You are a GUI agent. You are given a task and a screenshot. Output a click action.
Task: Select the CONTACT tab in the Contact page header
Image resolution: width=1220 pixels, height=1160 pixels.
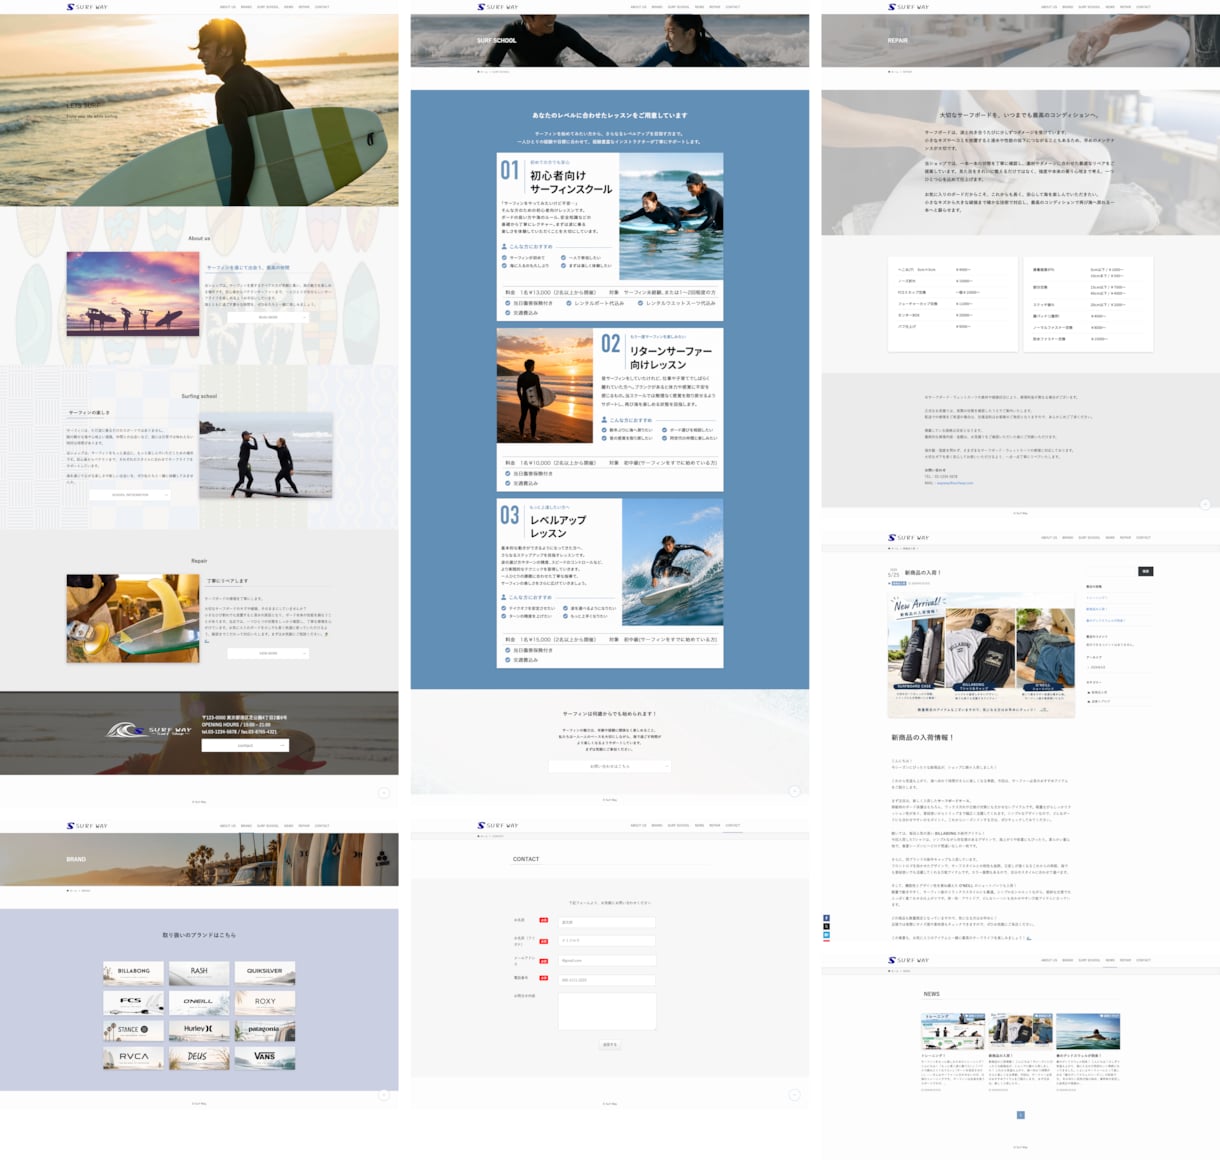[x=733, y=826]
